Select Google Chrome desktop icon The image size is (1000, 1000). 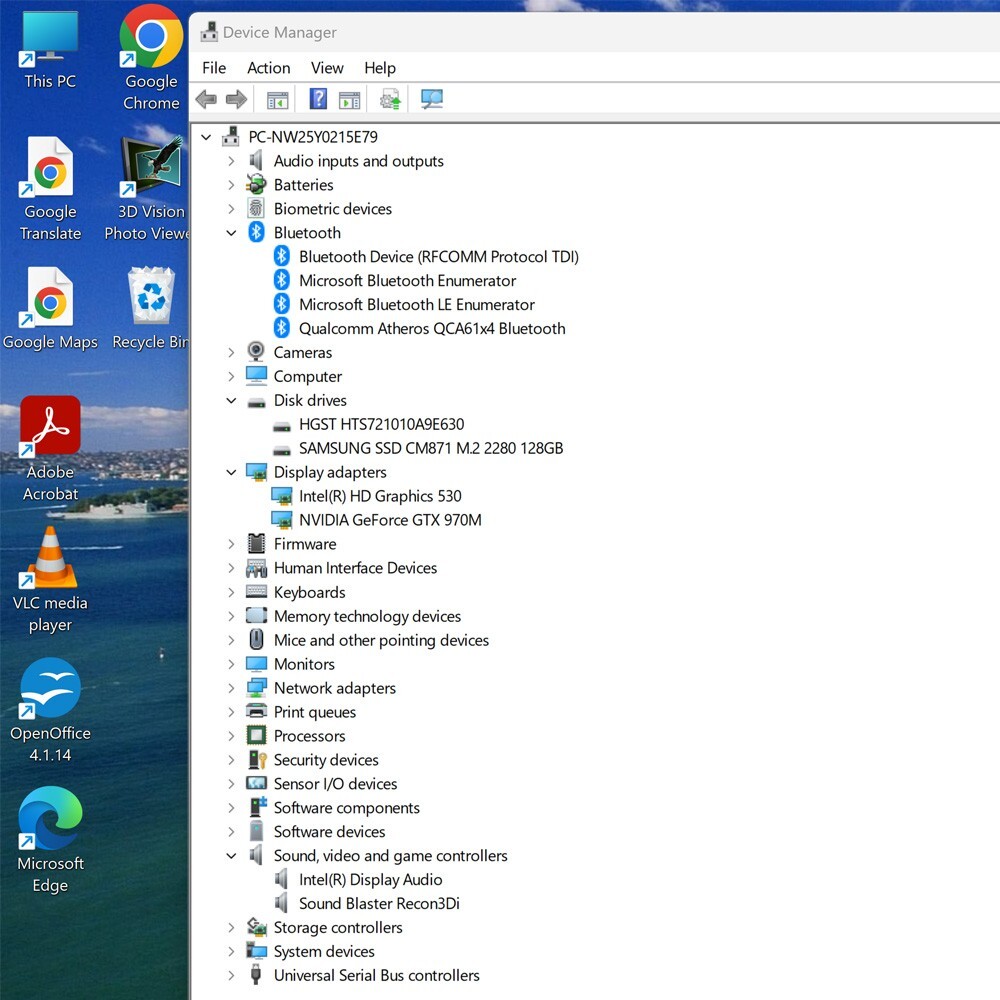click(x=151, y=57)
